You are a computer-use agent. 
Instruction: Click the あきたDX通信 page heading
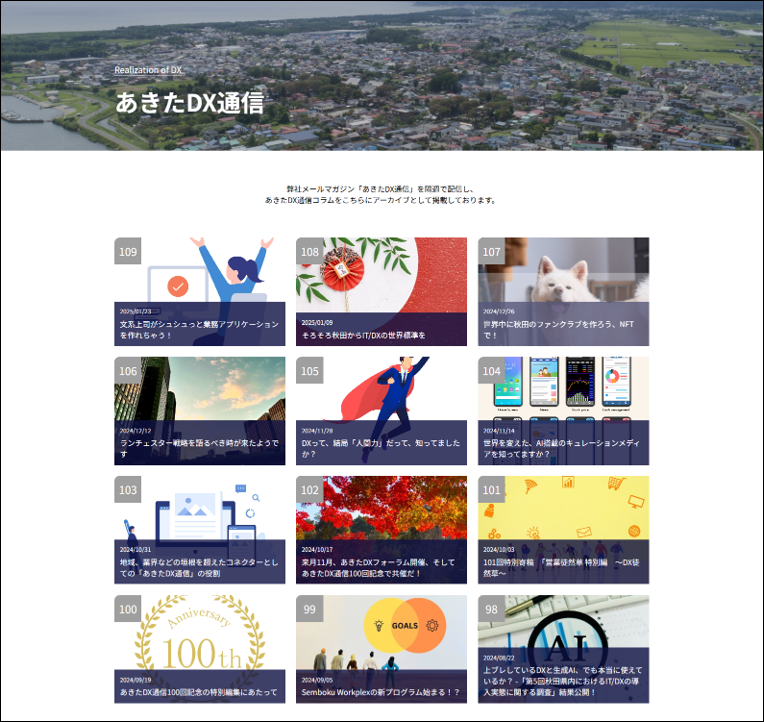point(189,102)
